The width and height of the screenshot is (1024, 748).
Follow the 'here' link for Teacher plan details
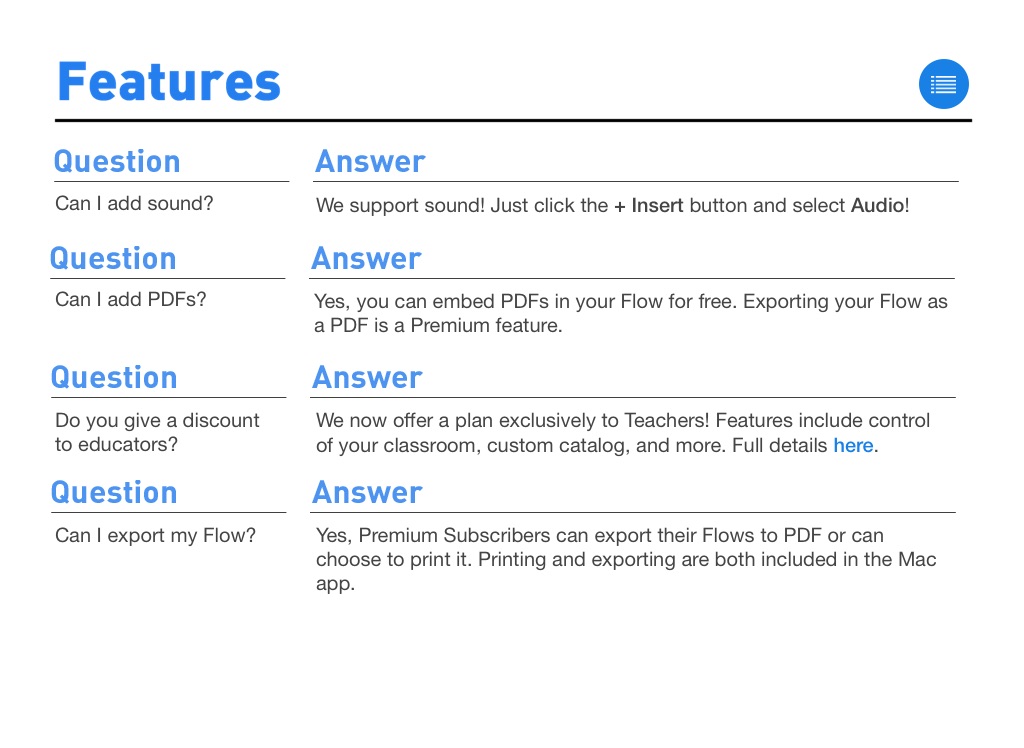(x=853, y=446)
